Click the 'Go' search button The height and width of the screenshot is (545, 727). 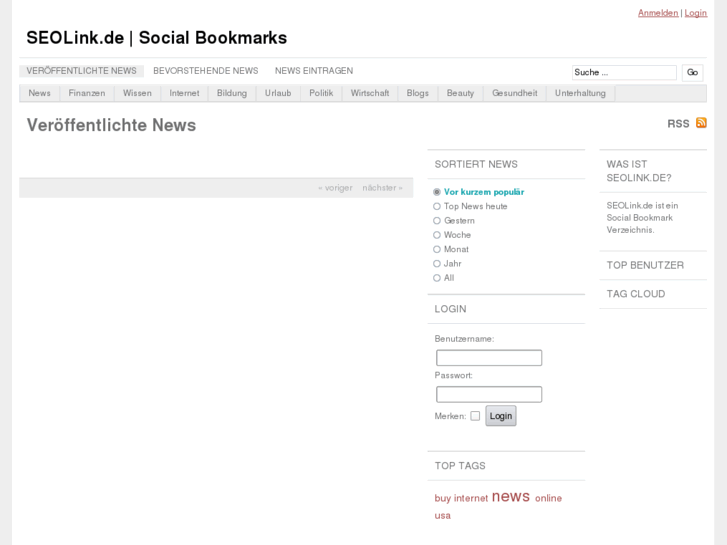coord(692,72)
